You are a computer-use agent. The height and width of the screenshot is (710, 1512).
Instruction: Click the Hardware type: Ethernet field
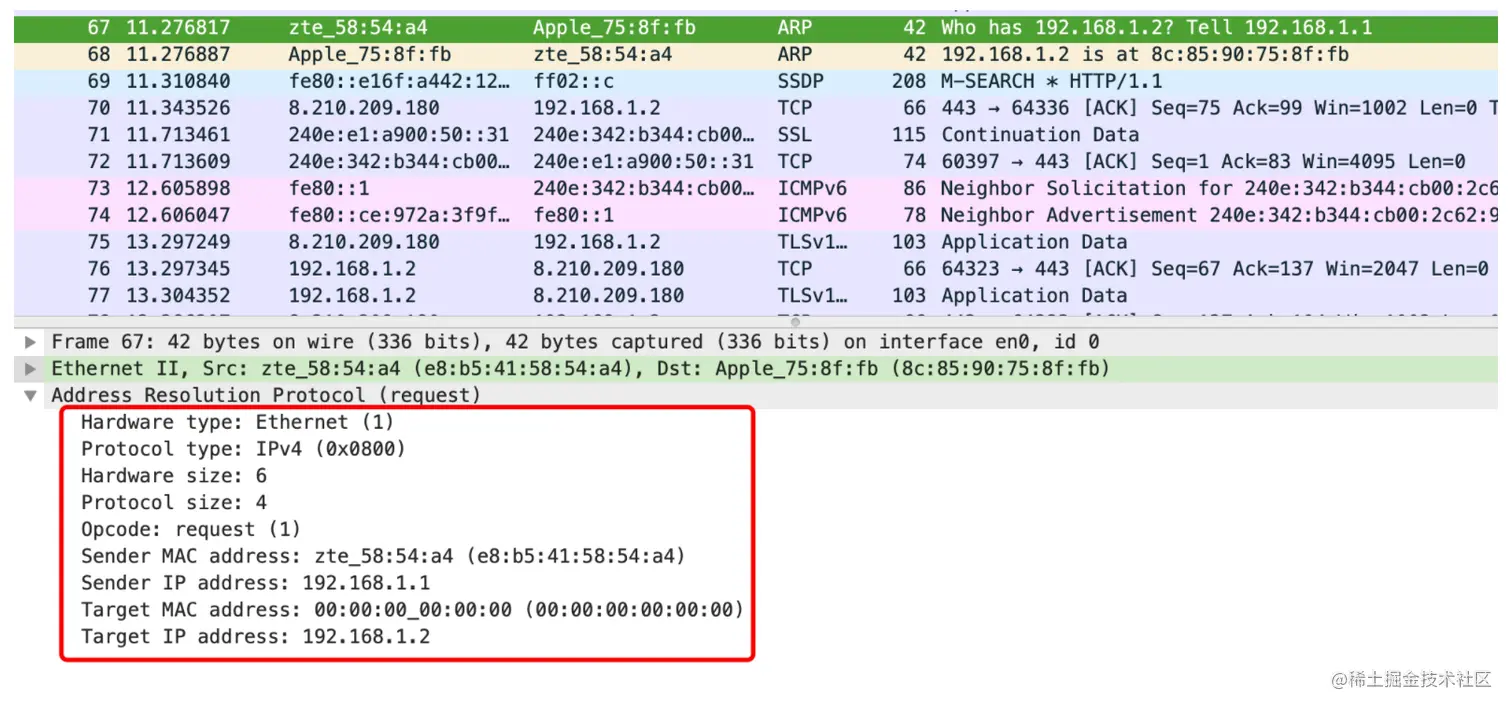click(237, 422)
